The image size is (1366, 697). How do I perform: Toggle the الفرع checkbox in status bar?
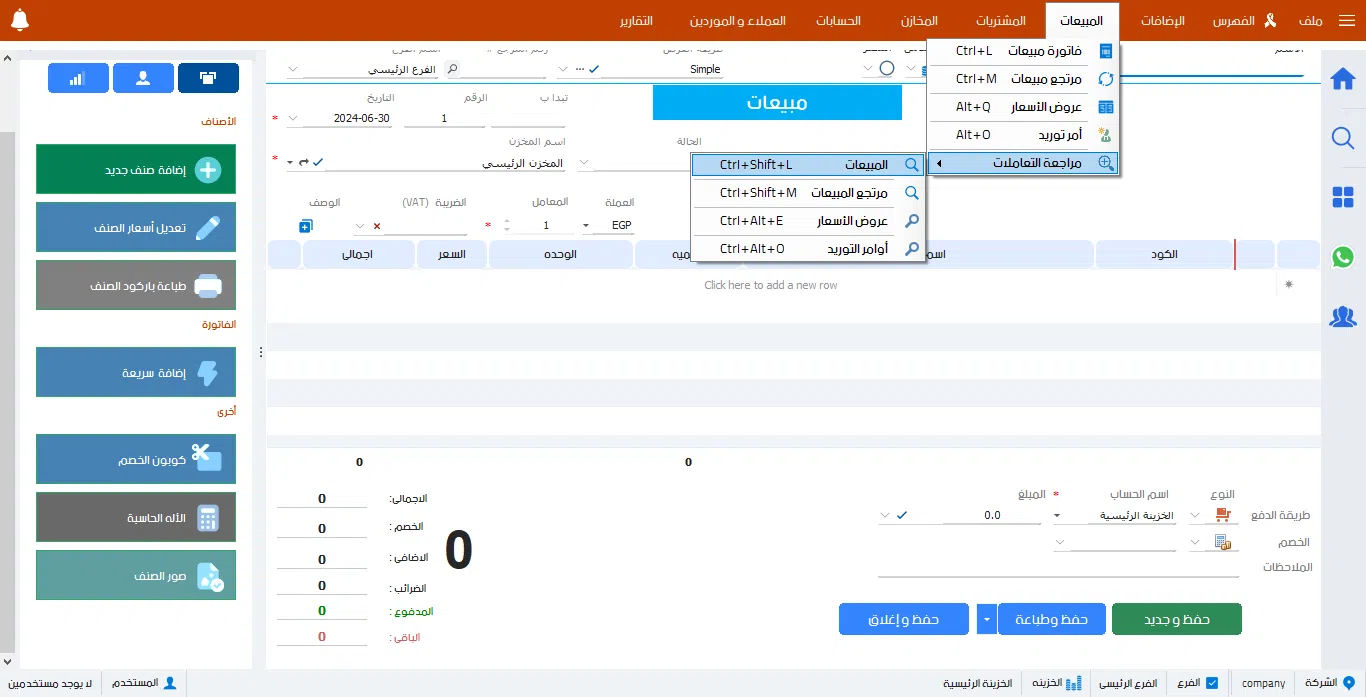point(1212,683)
